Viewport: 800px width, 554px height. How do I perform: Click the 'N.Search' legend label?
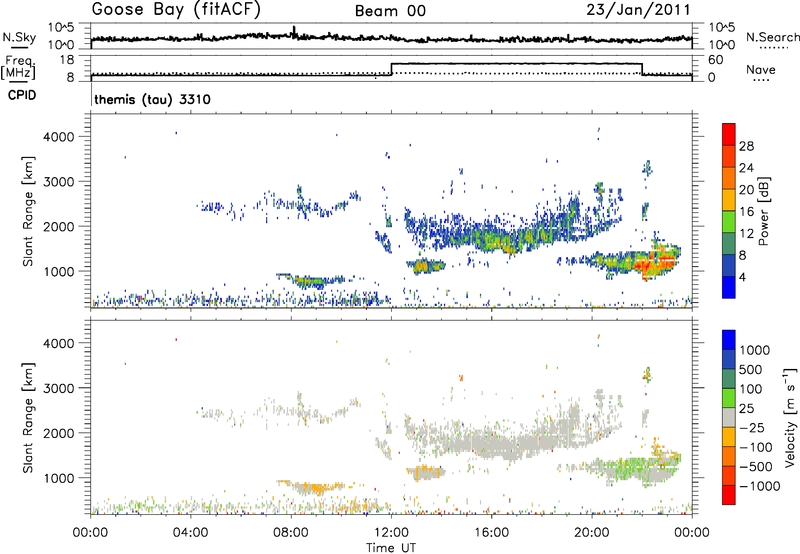[x=772, y=37]
